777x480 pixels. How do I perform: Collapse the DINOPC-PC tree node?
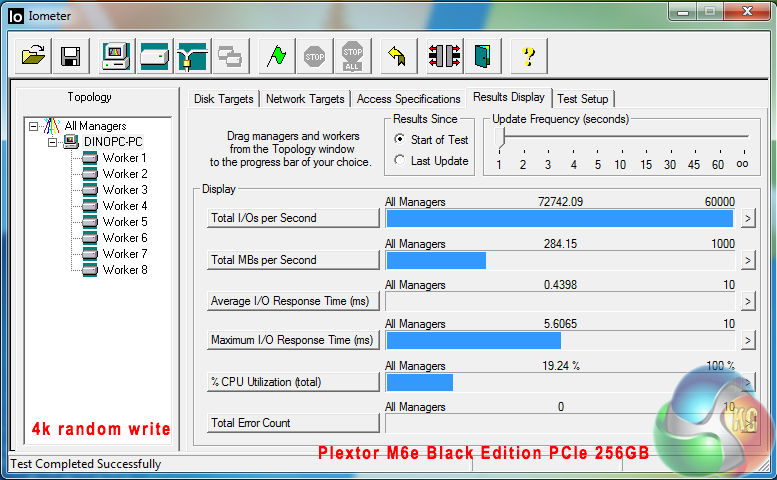click(x=52, y=143)
